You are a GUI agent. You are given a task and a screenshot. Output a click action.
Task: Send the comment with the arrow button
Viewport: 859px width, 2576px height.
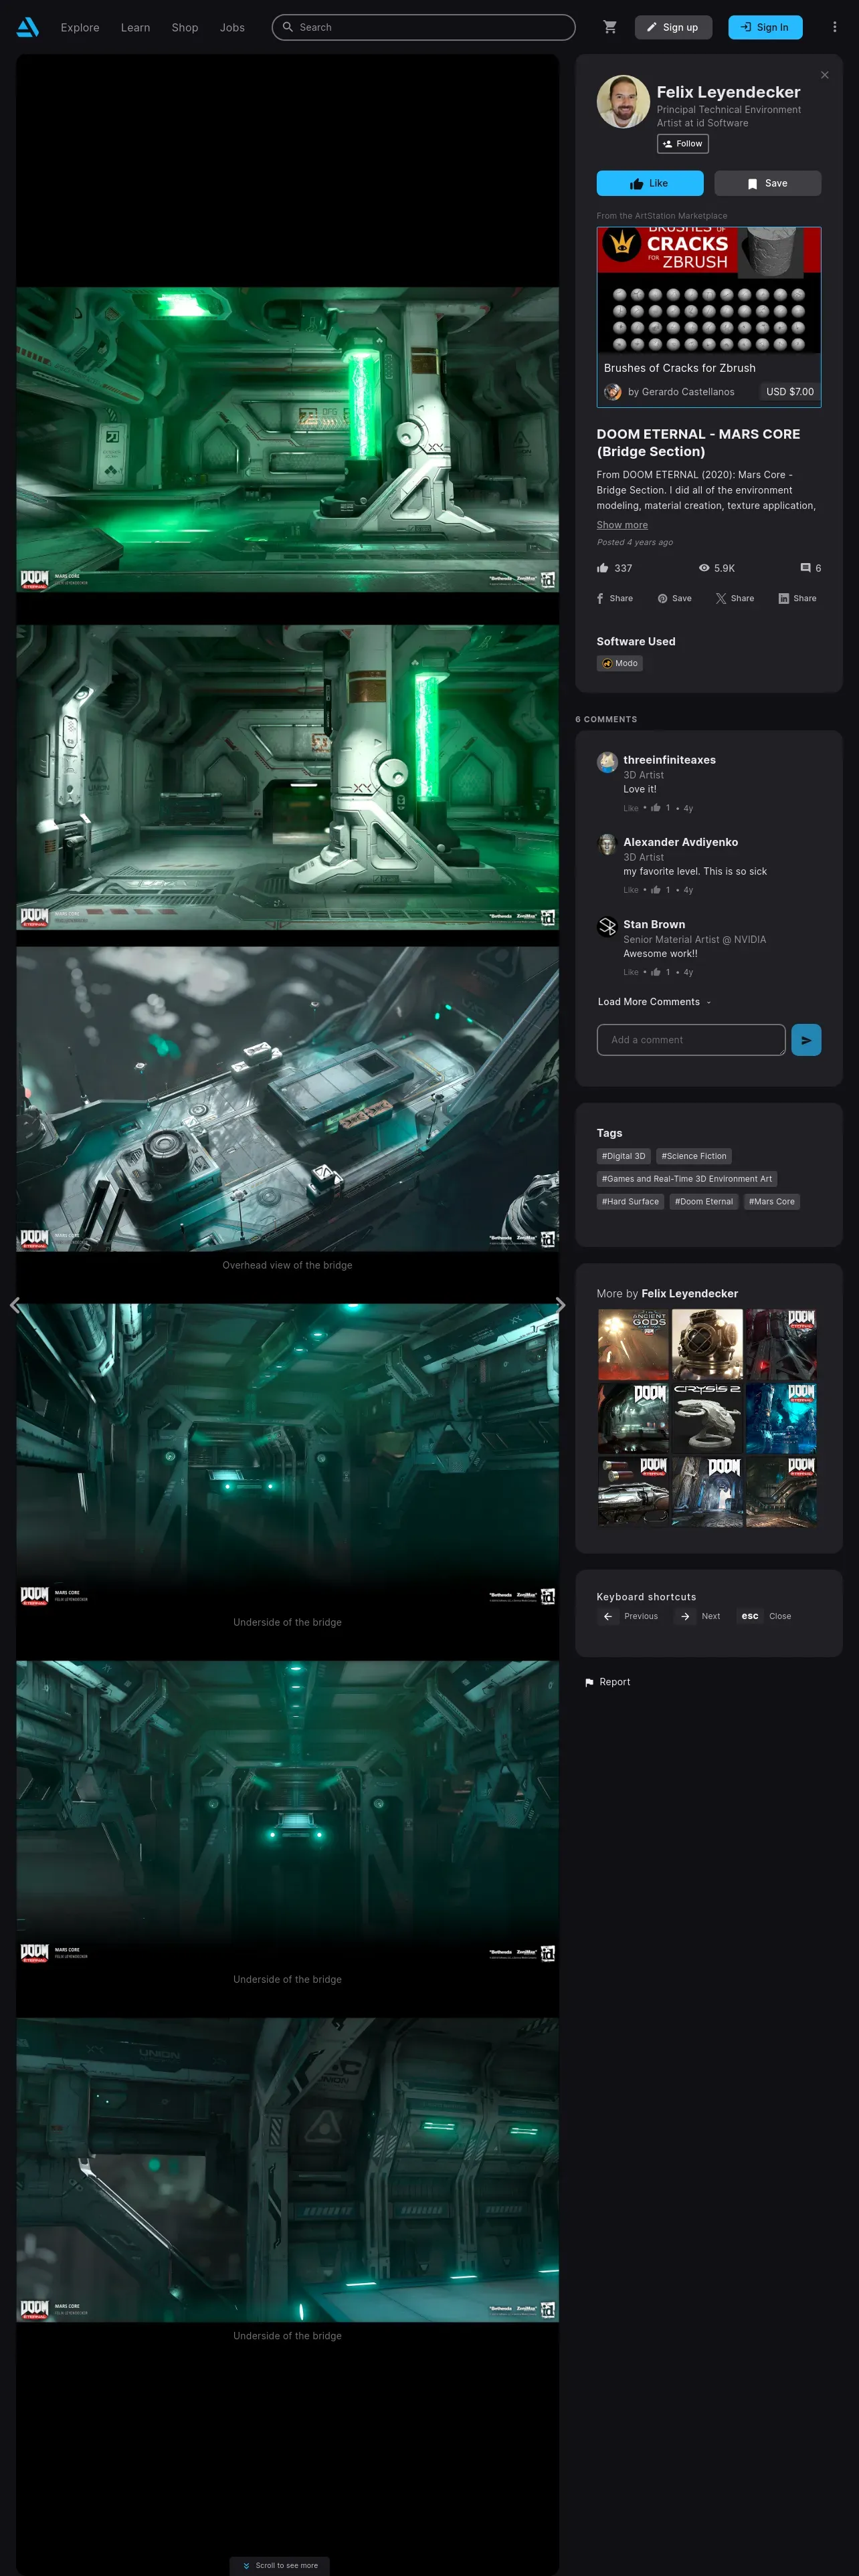point(806,1040)
